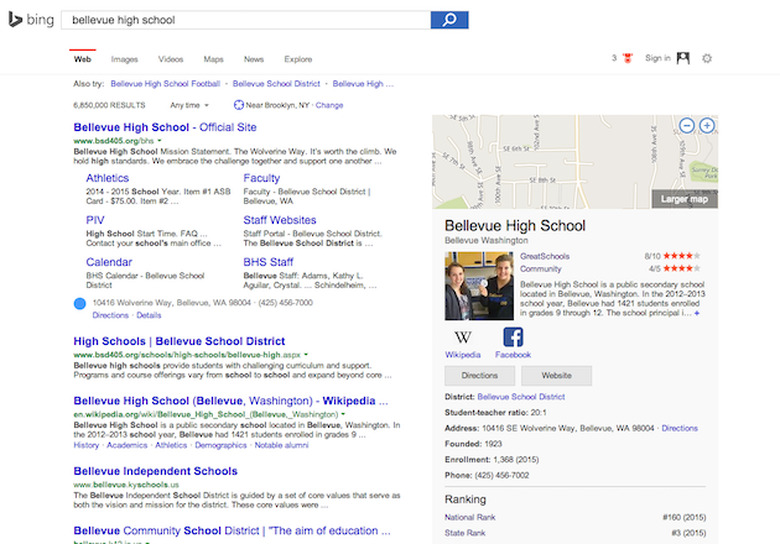Image resolution: width=780 pixels, height=544 pixels.
Task: Switch to the Maps tab
Action: point(213,59)
